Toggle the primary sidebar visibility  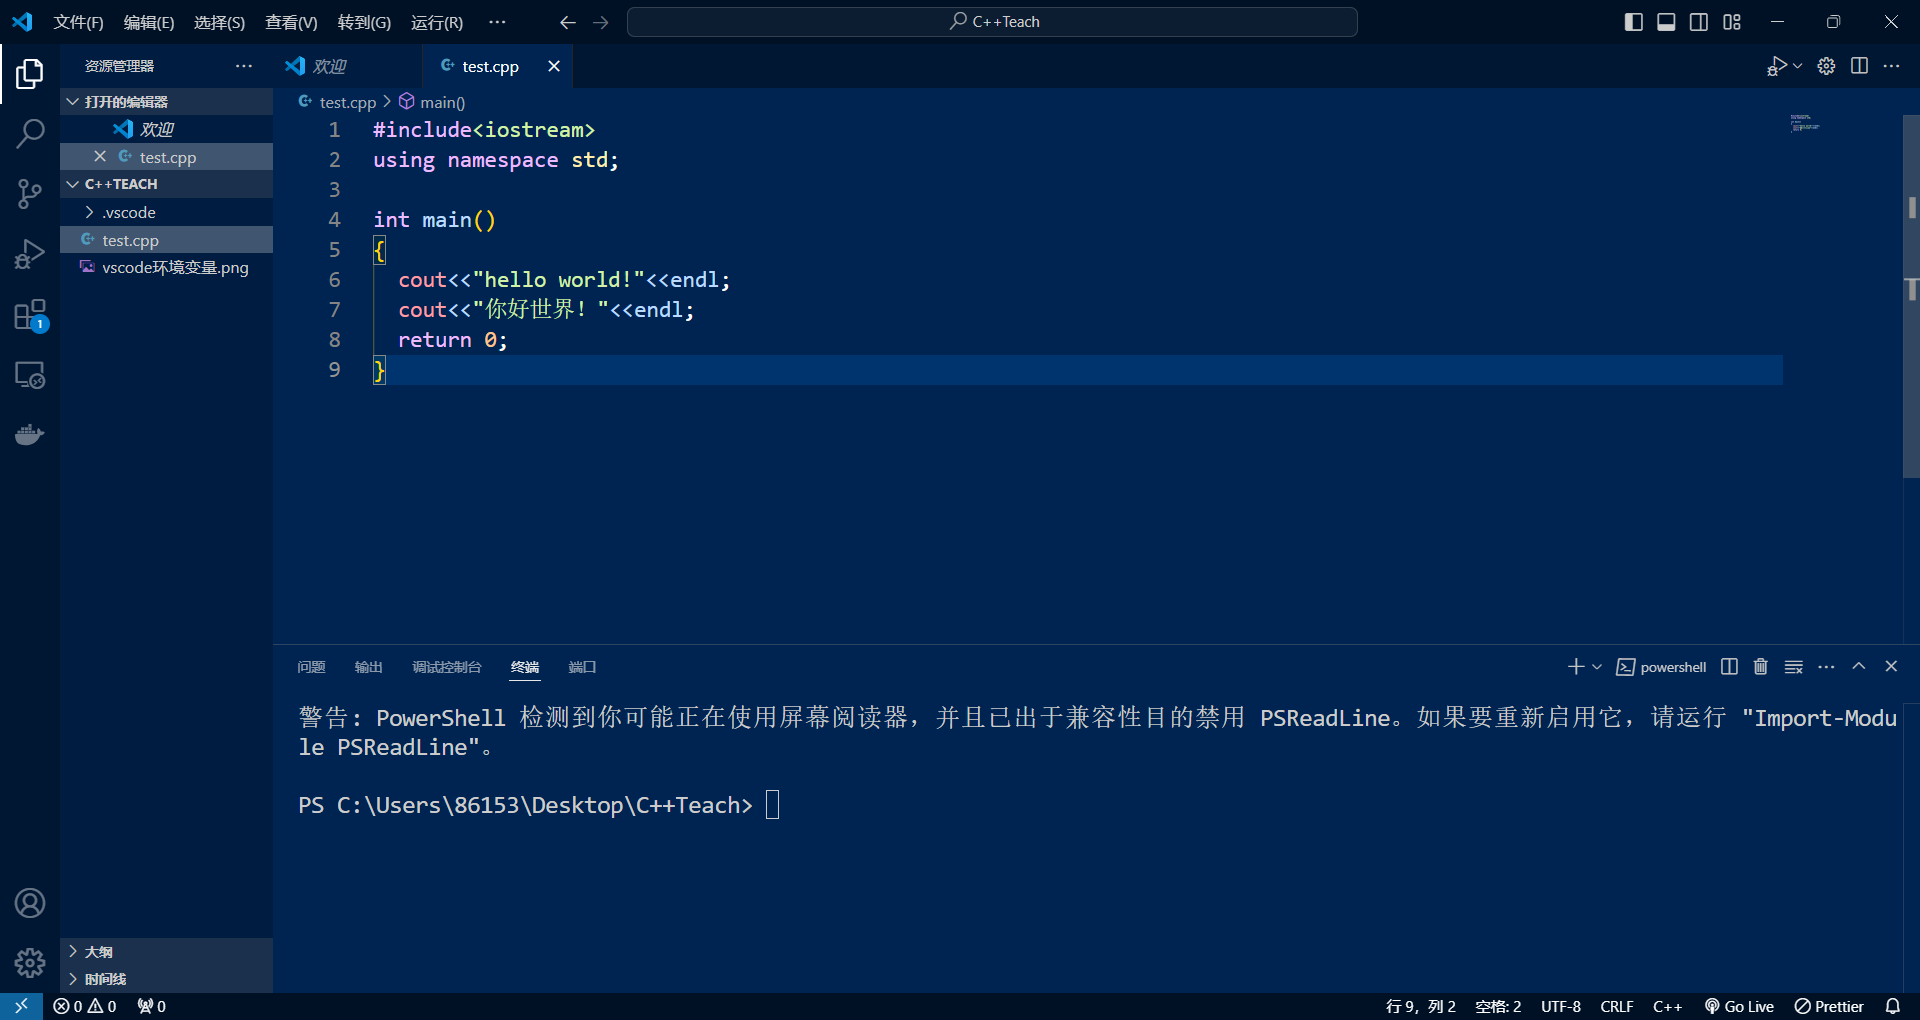tap(1633, 22)
